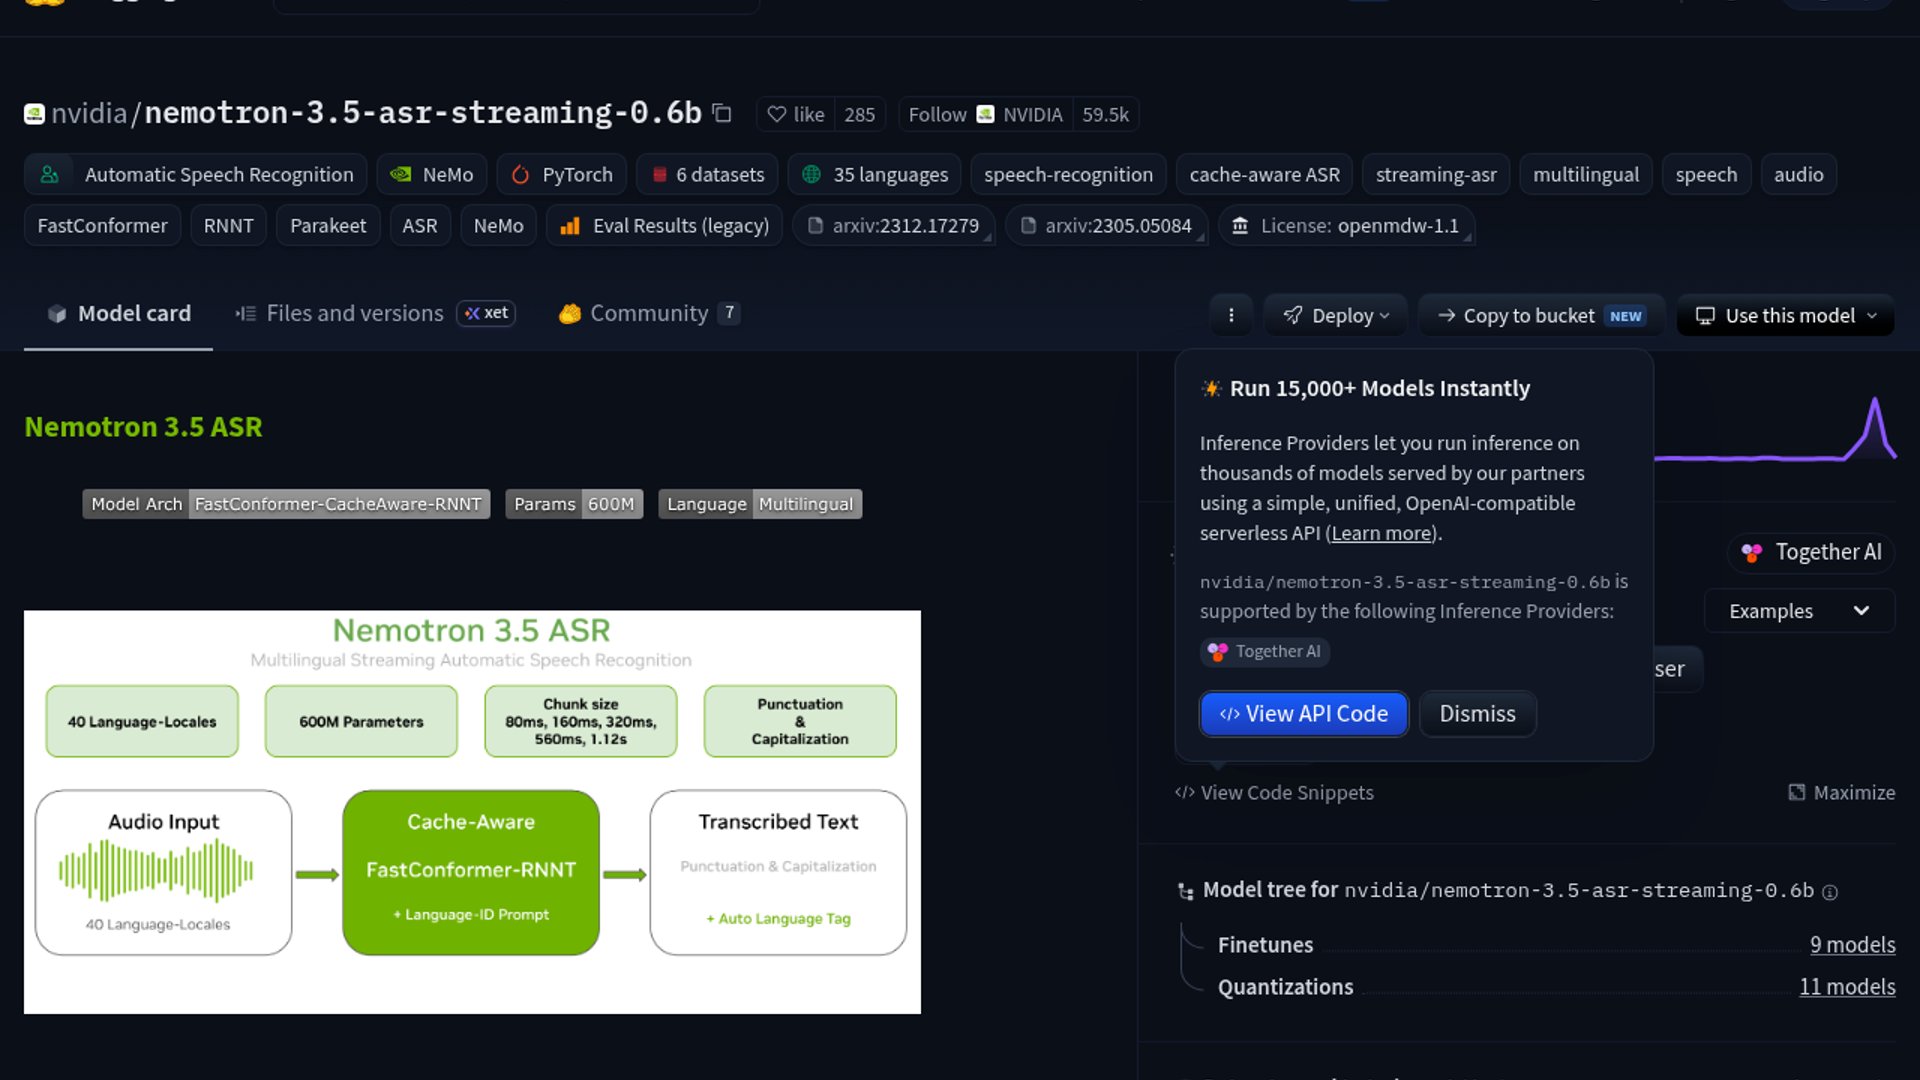Expand the Examples dropdown
This screenshot has width=1920, height=1080.
pyautogui.click(x=1799, y=611)
